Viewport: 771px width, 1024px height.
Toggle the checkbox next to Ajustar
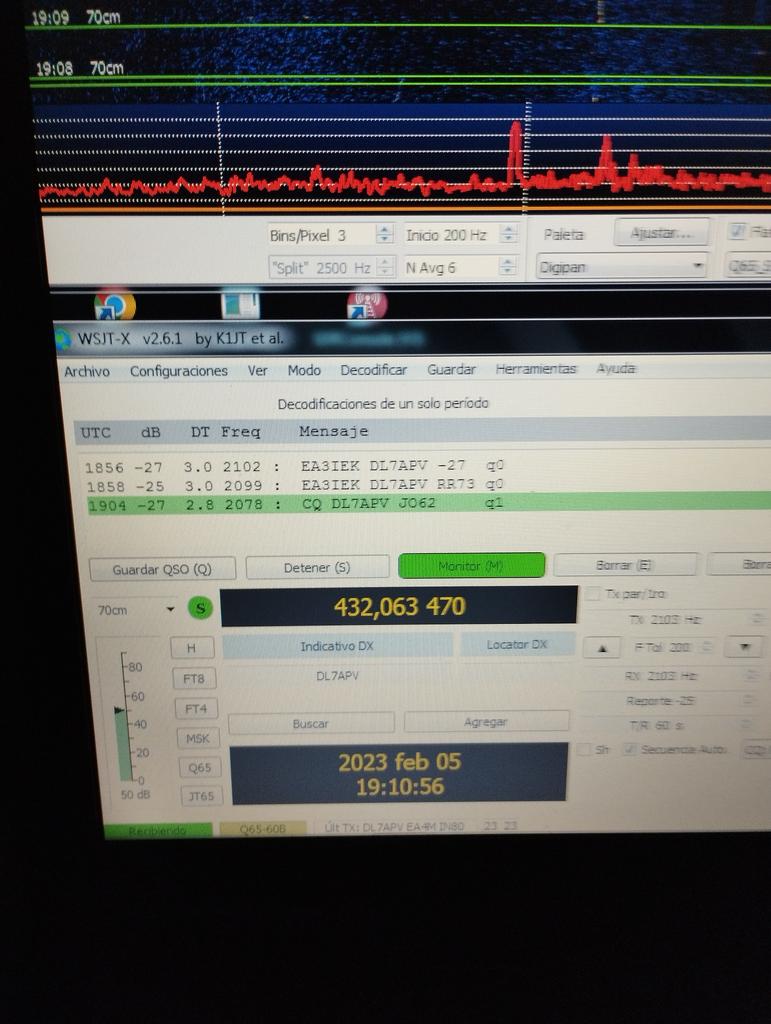point(737,231)
